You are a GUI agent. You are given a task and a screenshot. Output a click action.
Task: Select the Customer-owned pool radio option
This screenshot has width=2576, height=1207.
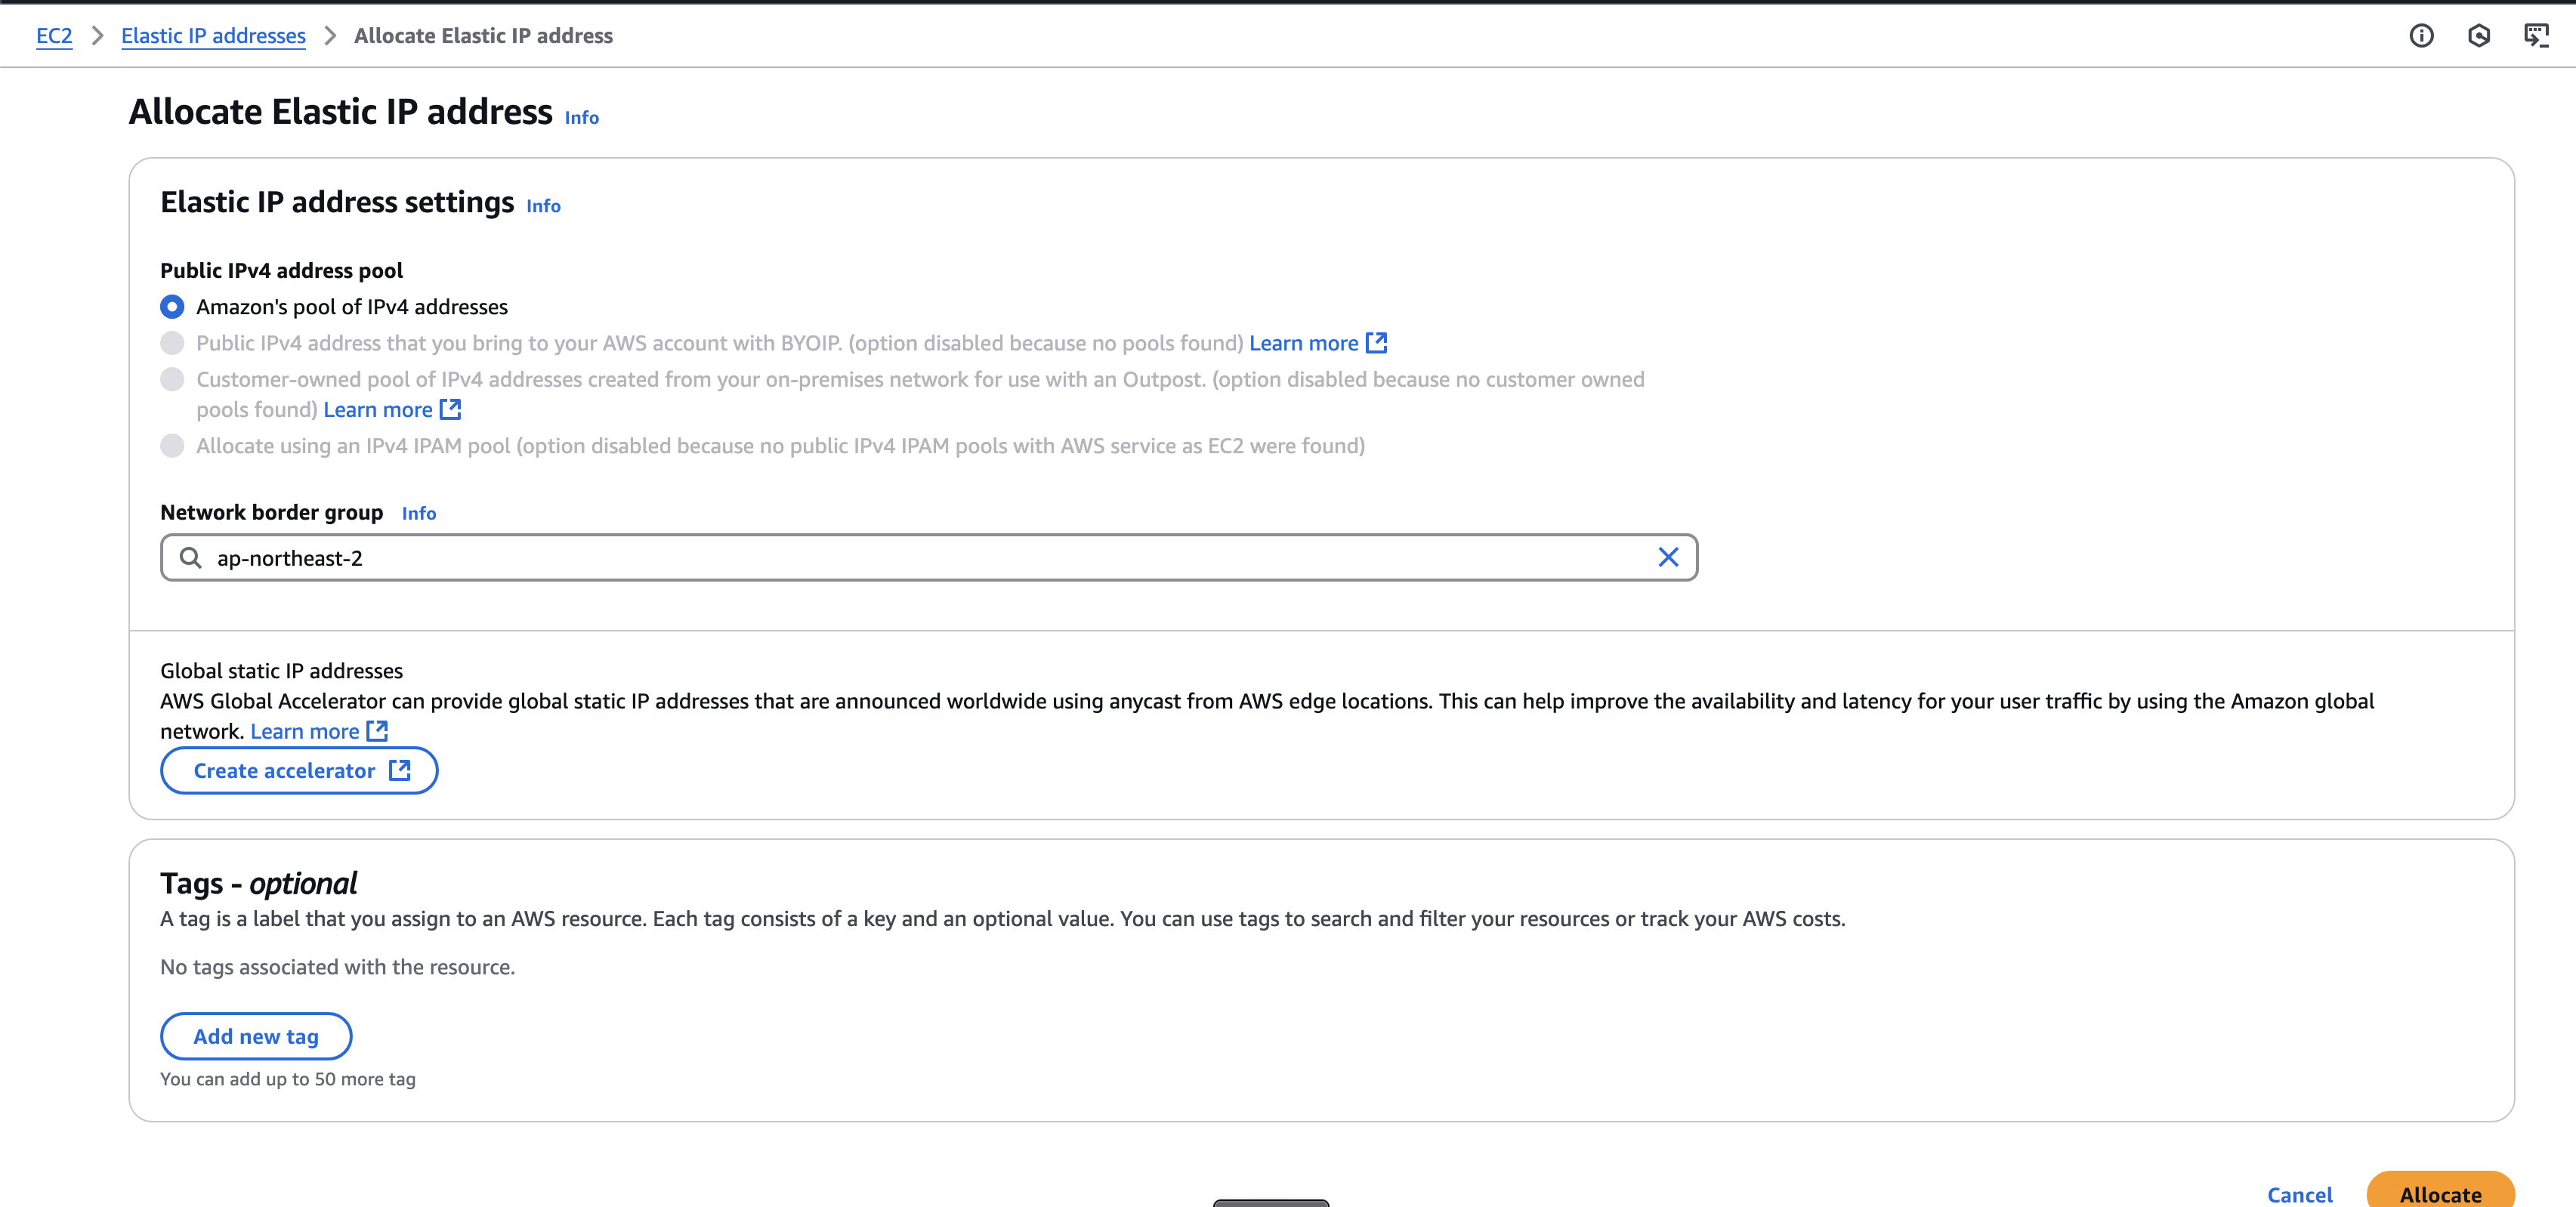[x=172, y=379]
